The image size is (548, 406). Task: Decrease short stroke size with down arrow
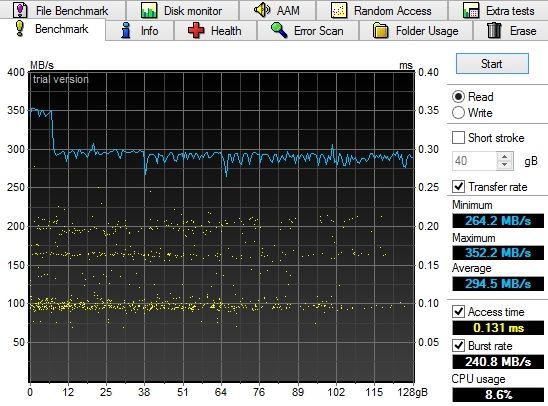(504, 165)
